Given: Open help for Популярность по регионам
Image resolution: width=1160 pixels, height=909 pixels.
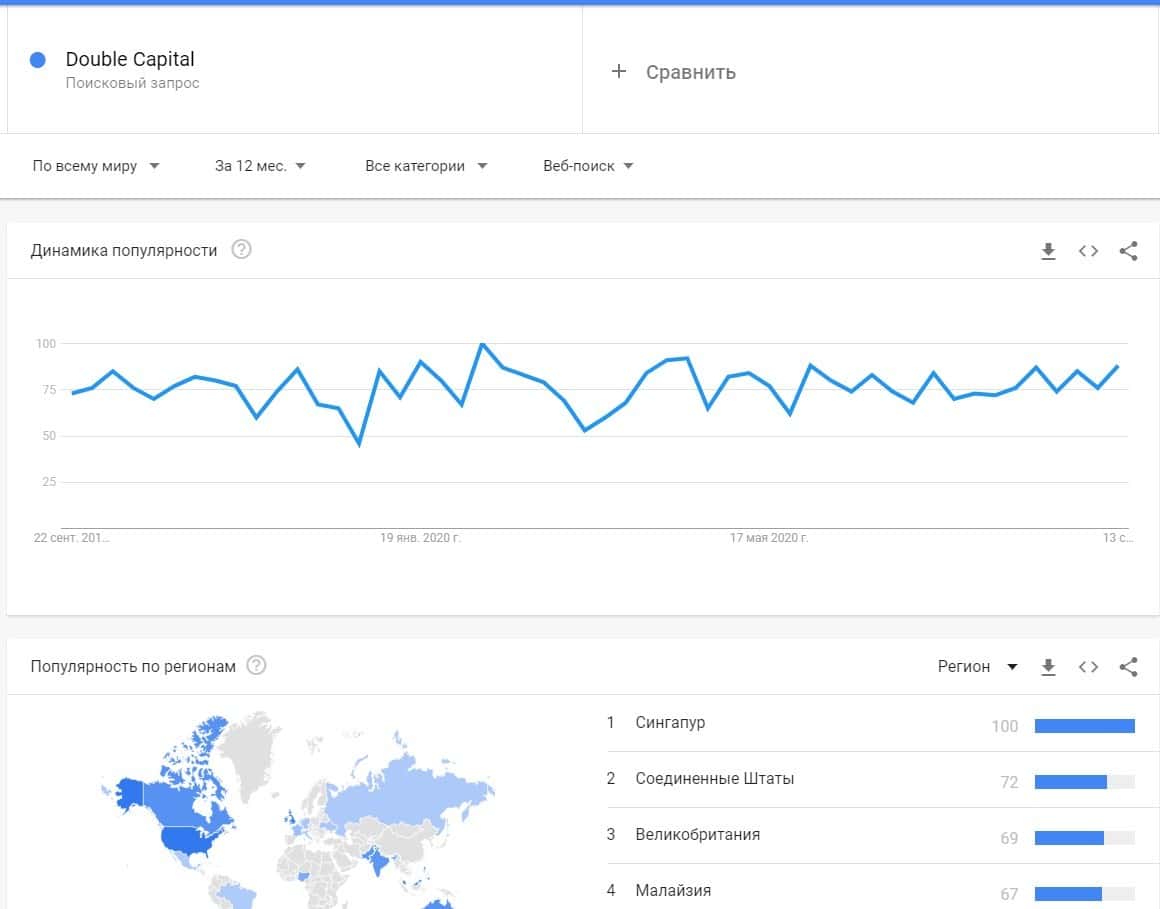Looking at the screenshot, I should coord(256,666).
